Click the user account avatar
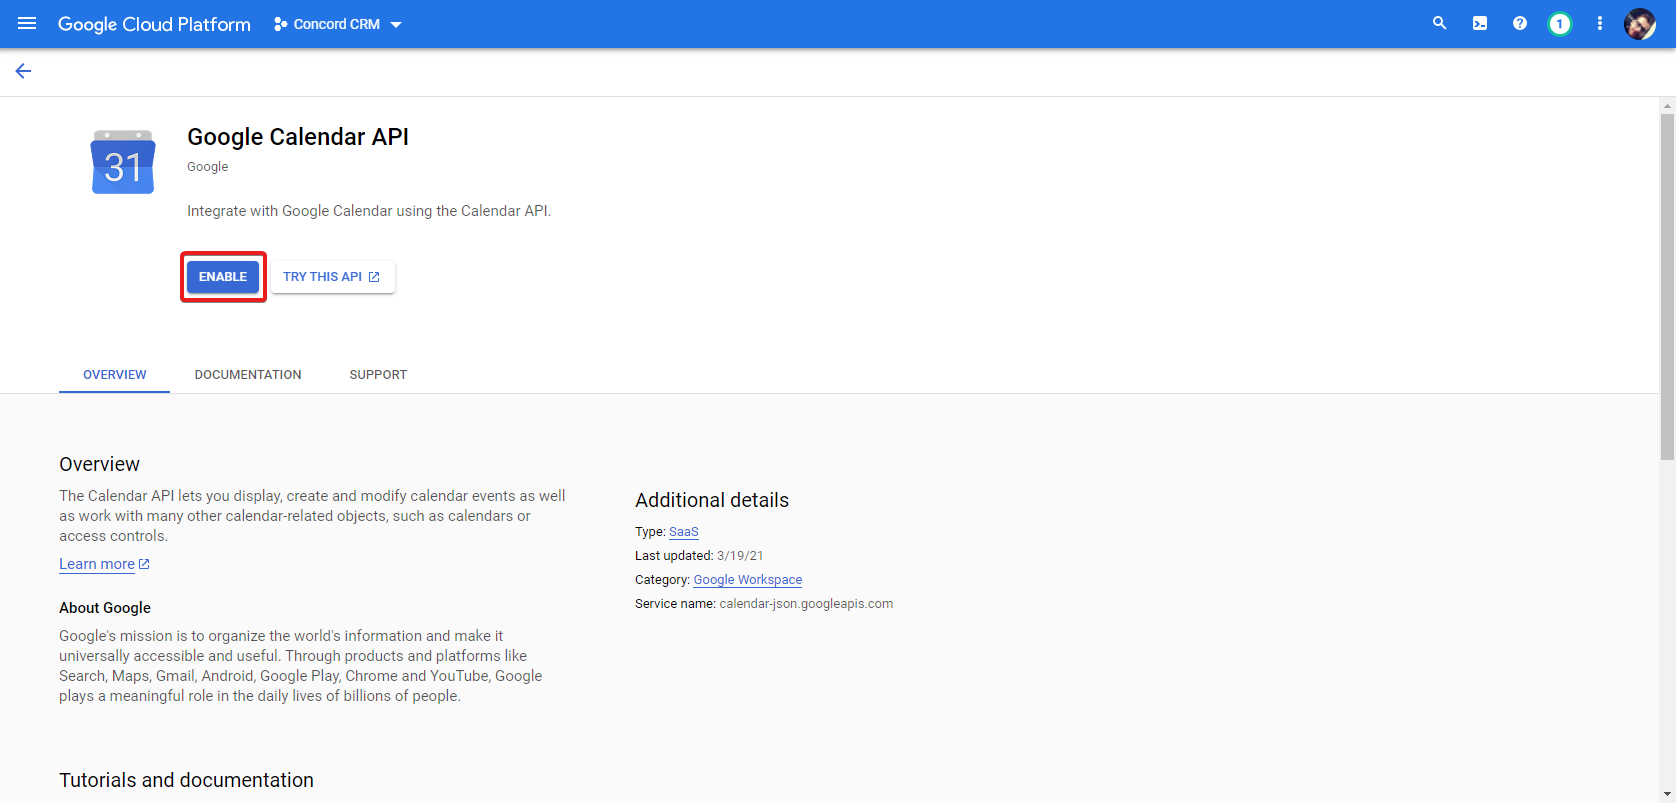This screenshot has height=803, width=1676. click(x=1639, y=24)
